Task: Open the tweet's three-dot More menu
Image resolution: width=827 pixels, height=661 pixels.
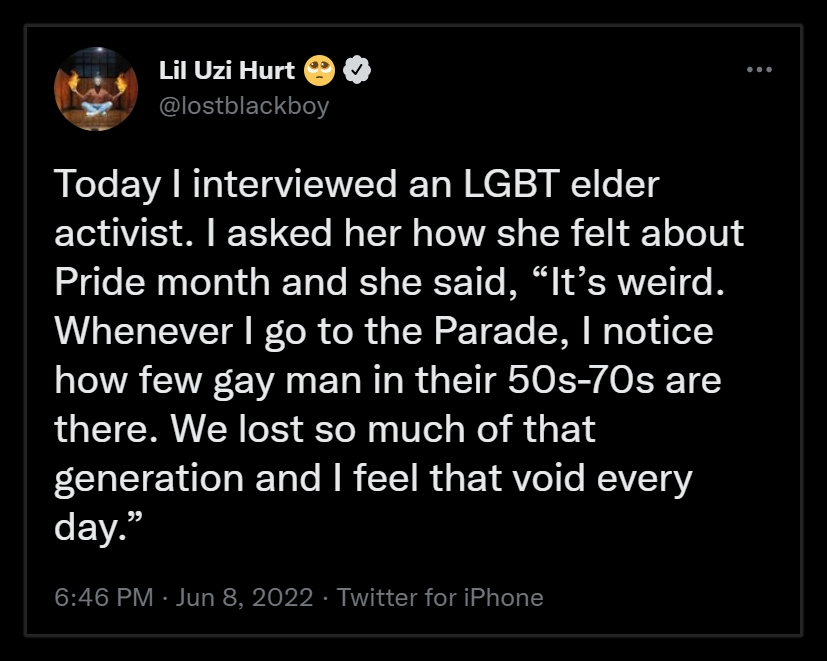Action: click(x=759, y=70)
